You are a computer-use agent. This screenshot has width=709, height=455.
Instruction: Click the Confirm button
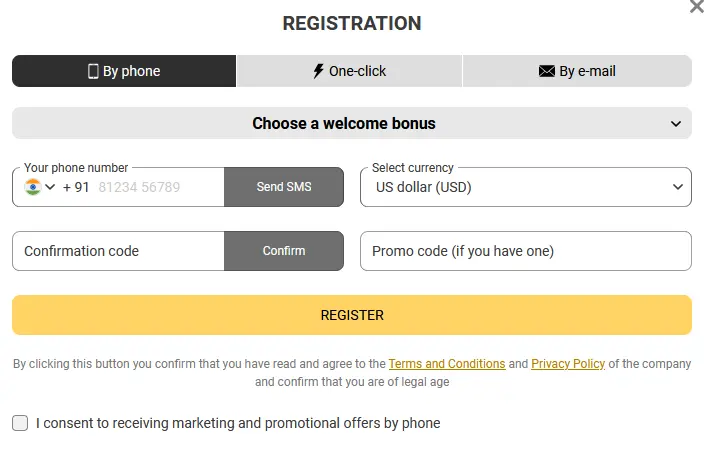[x=284, y=251]
